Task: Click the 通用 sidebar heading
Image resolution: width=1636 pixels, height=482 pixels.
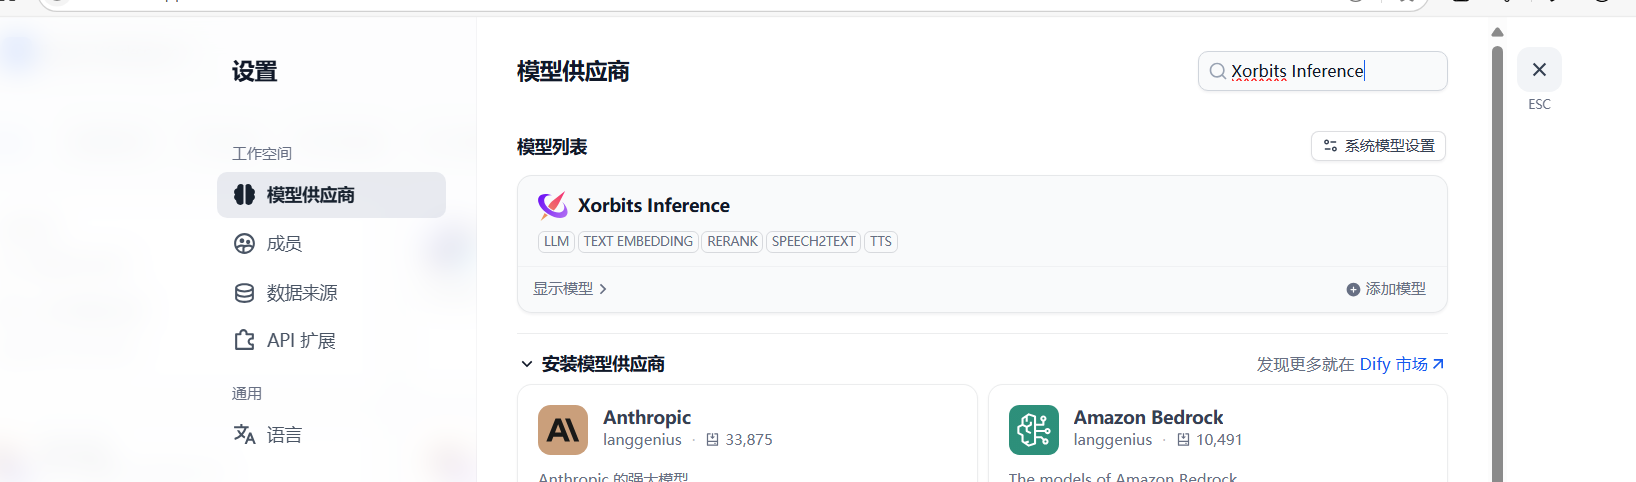Action: pyautogui.click(x=247, y=393)
